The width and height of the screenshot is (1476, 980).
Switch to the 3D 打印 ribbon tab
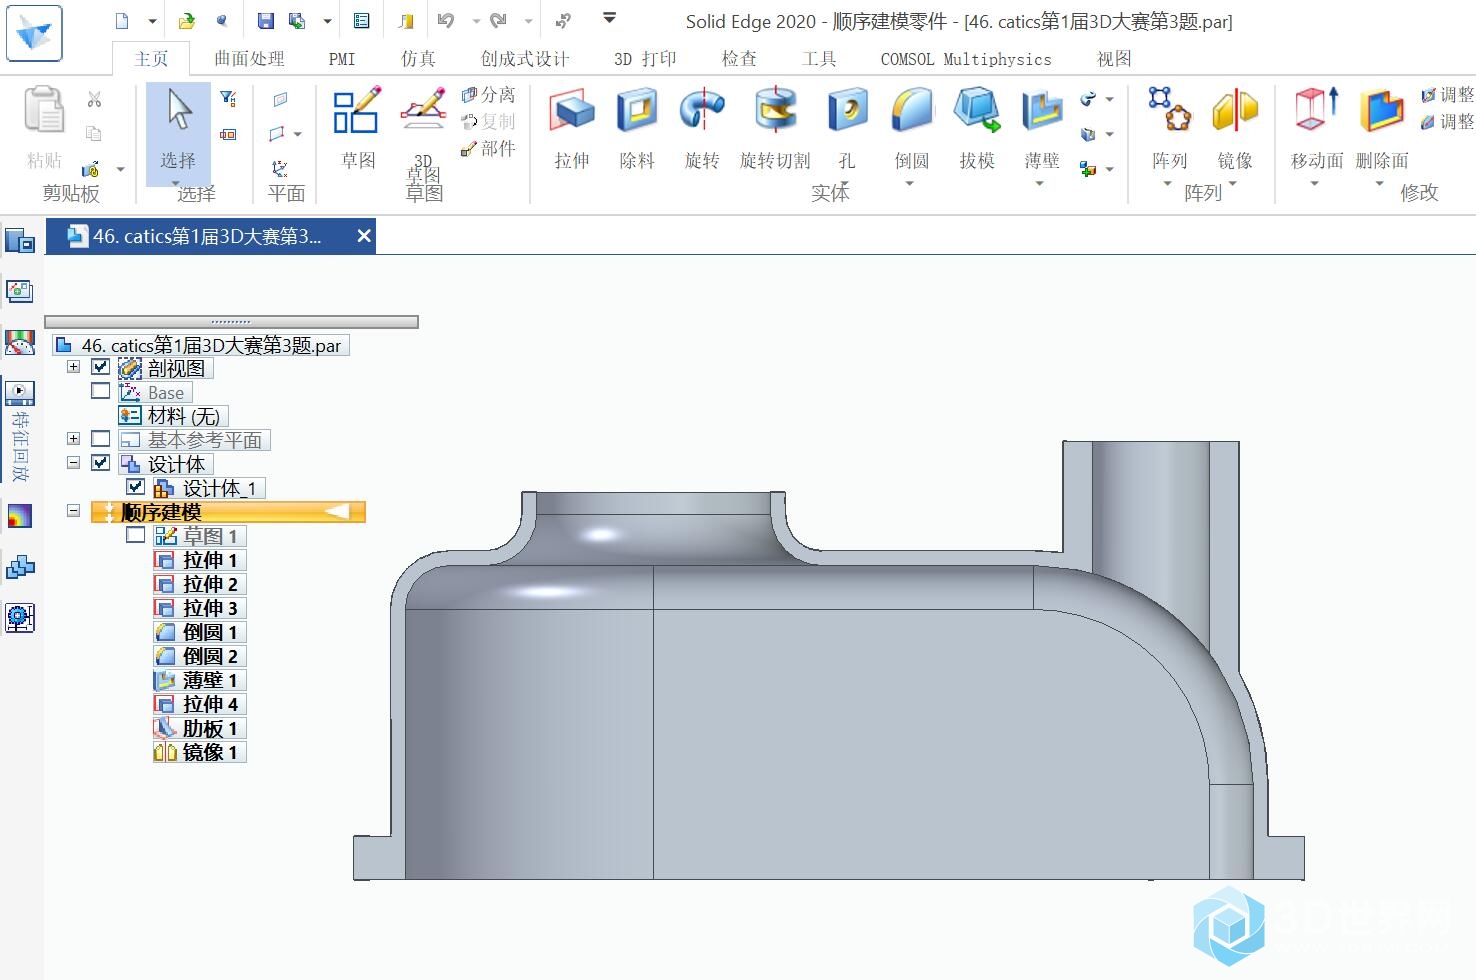pos(645,59)
